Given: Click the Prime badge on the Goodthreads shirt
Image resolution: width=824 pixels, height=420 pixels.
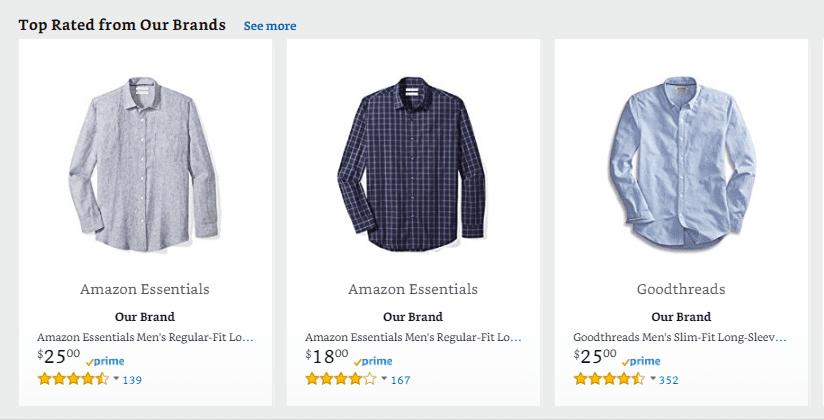Looking at the screenshot, I should click(641, 361).
